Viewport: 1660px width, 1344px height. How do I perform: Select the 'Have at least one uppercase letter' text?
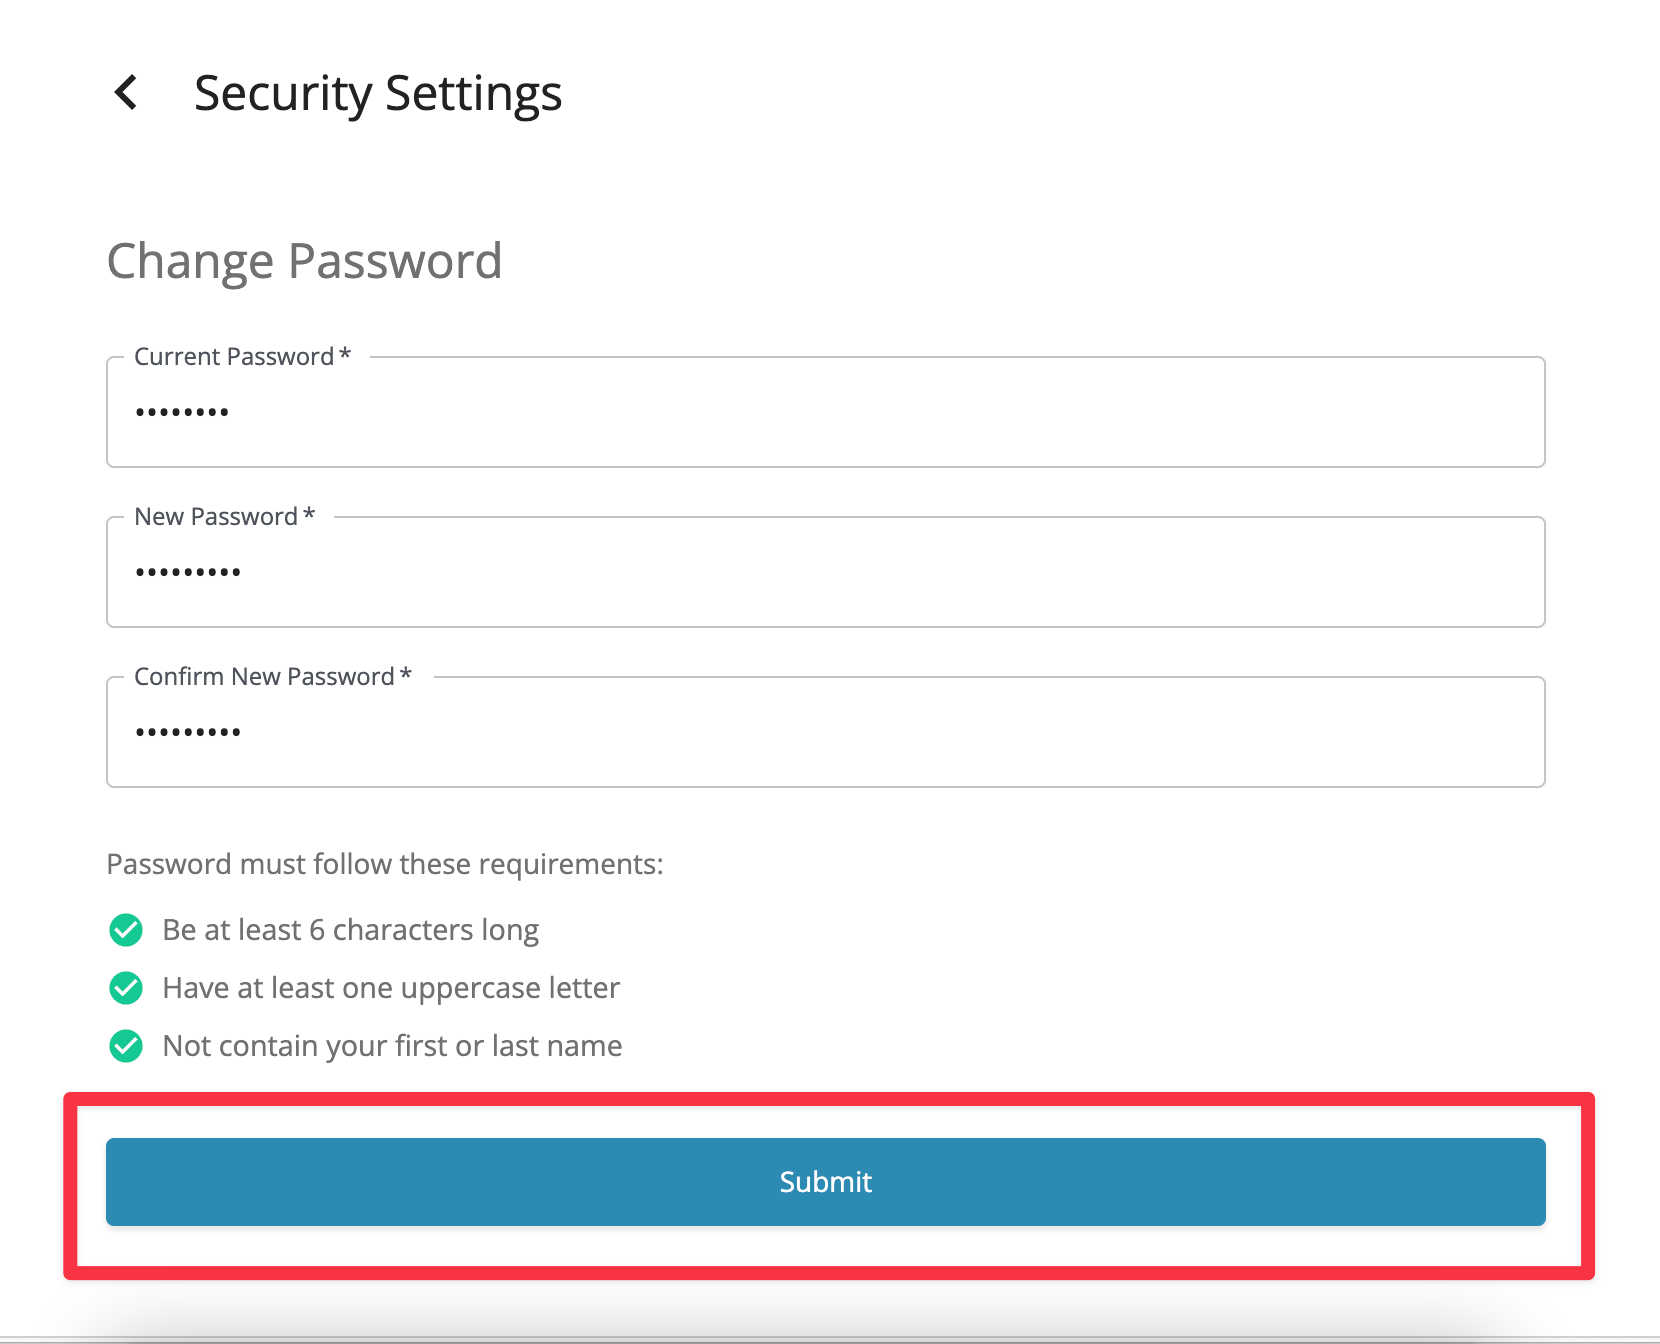click(x=391, y=988)
